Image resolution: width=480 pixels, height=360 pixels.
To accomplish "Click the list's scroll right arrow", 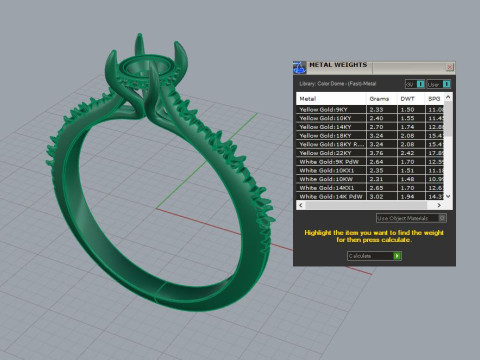I will pos(439,205).
